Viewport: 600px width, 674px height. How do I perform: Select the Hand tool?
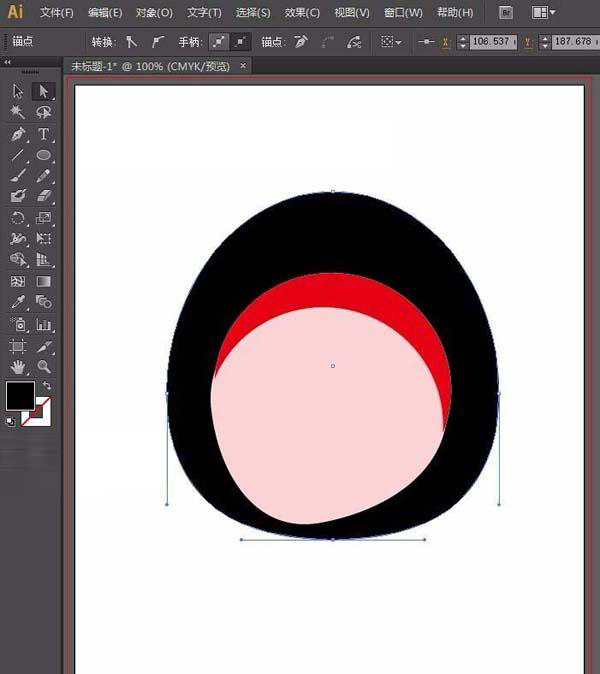point(18,367)
